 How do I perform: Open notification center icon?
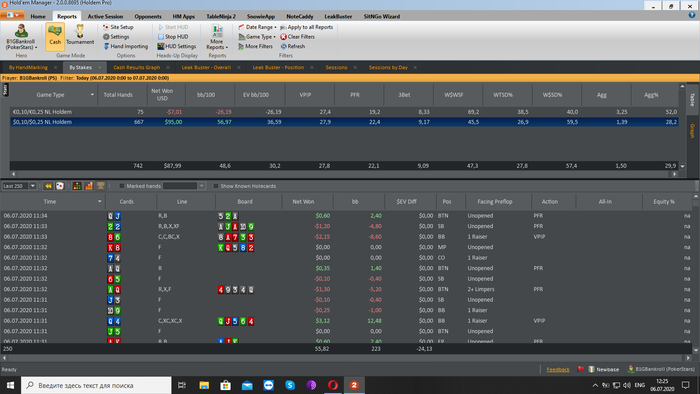click(686, 385)
